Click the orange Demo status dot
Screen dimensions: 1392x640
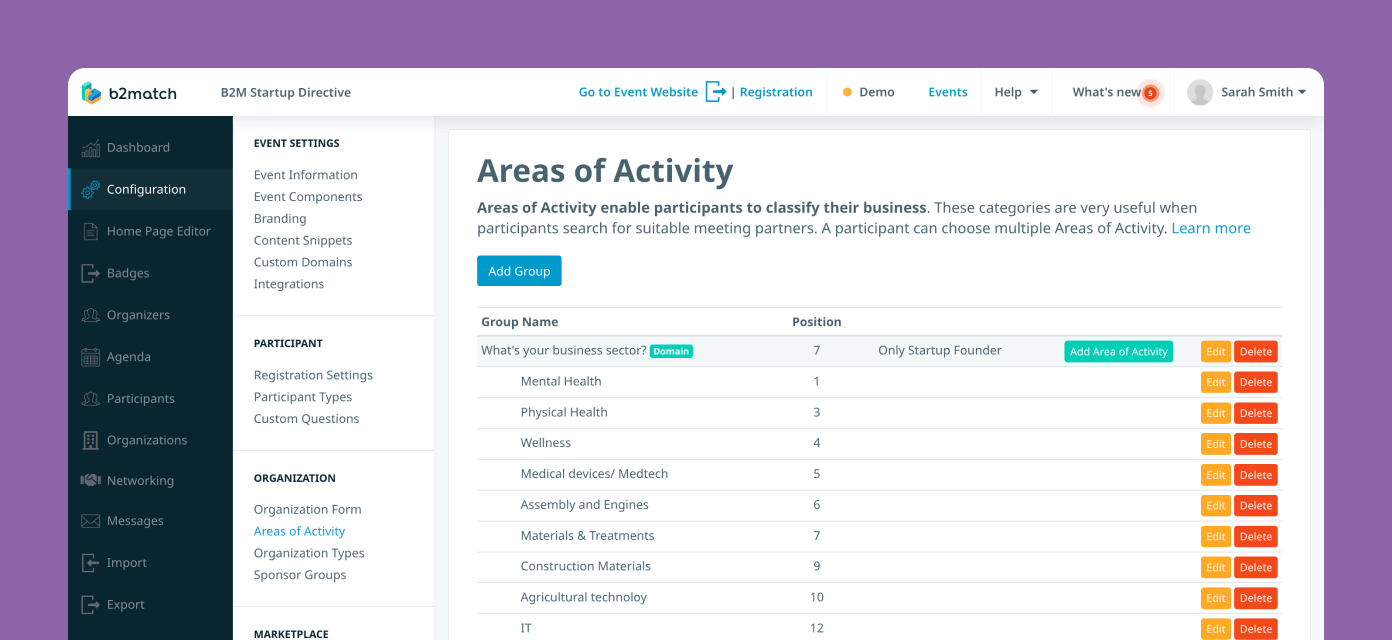[x=847, y=92]
